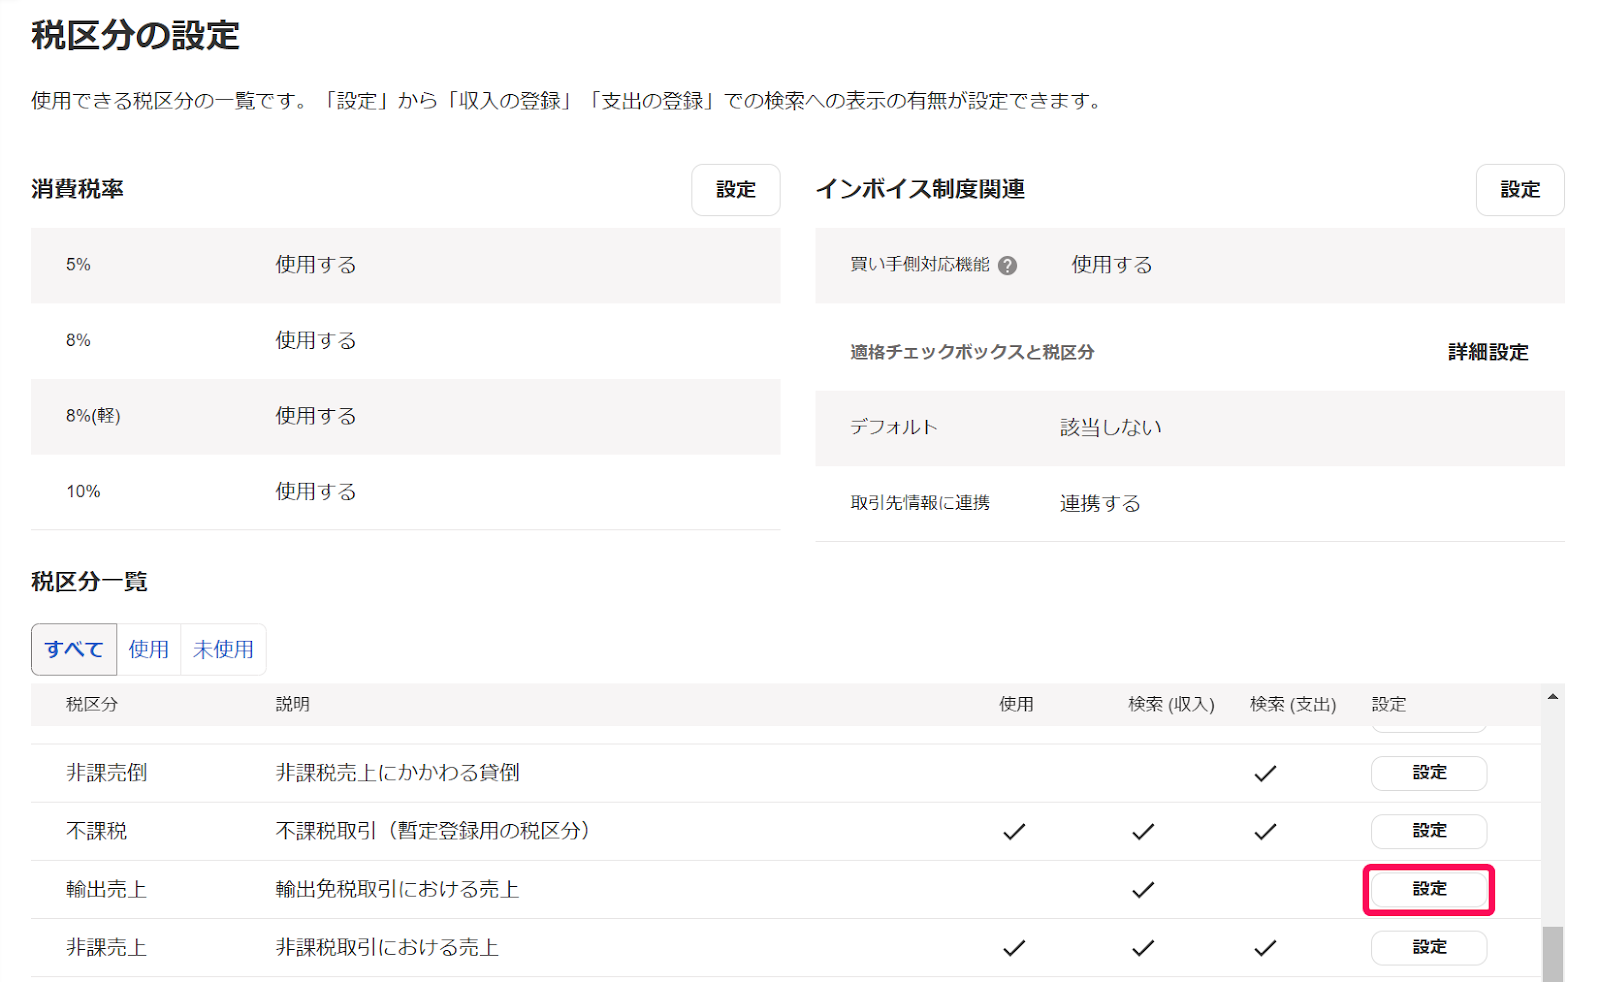Click 設定 button for インボイス制度関連 section
The image size is (1600, 982).
[x=1519, y=190]
